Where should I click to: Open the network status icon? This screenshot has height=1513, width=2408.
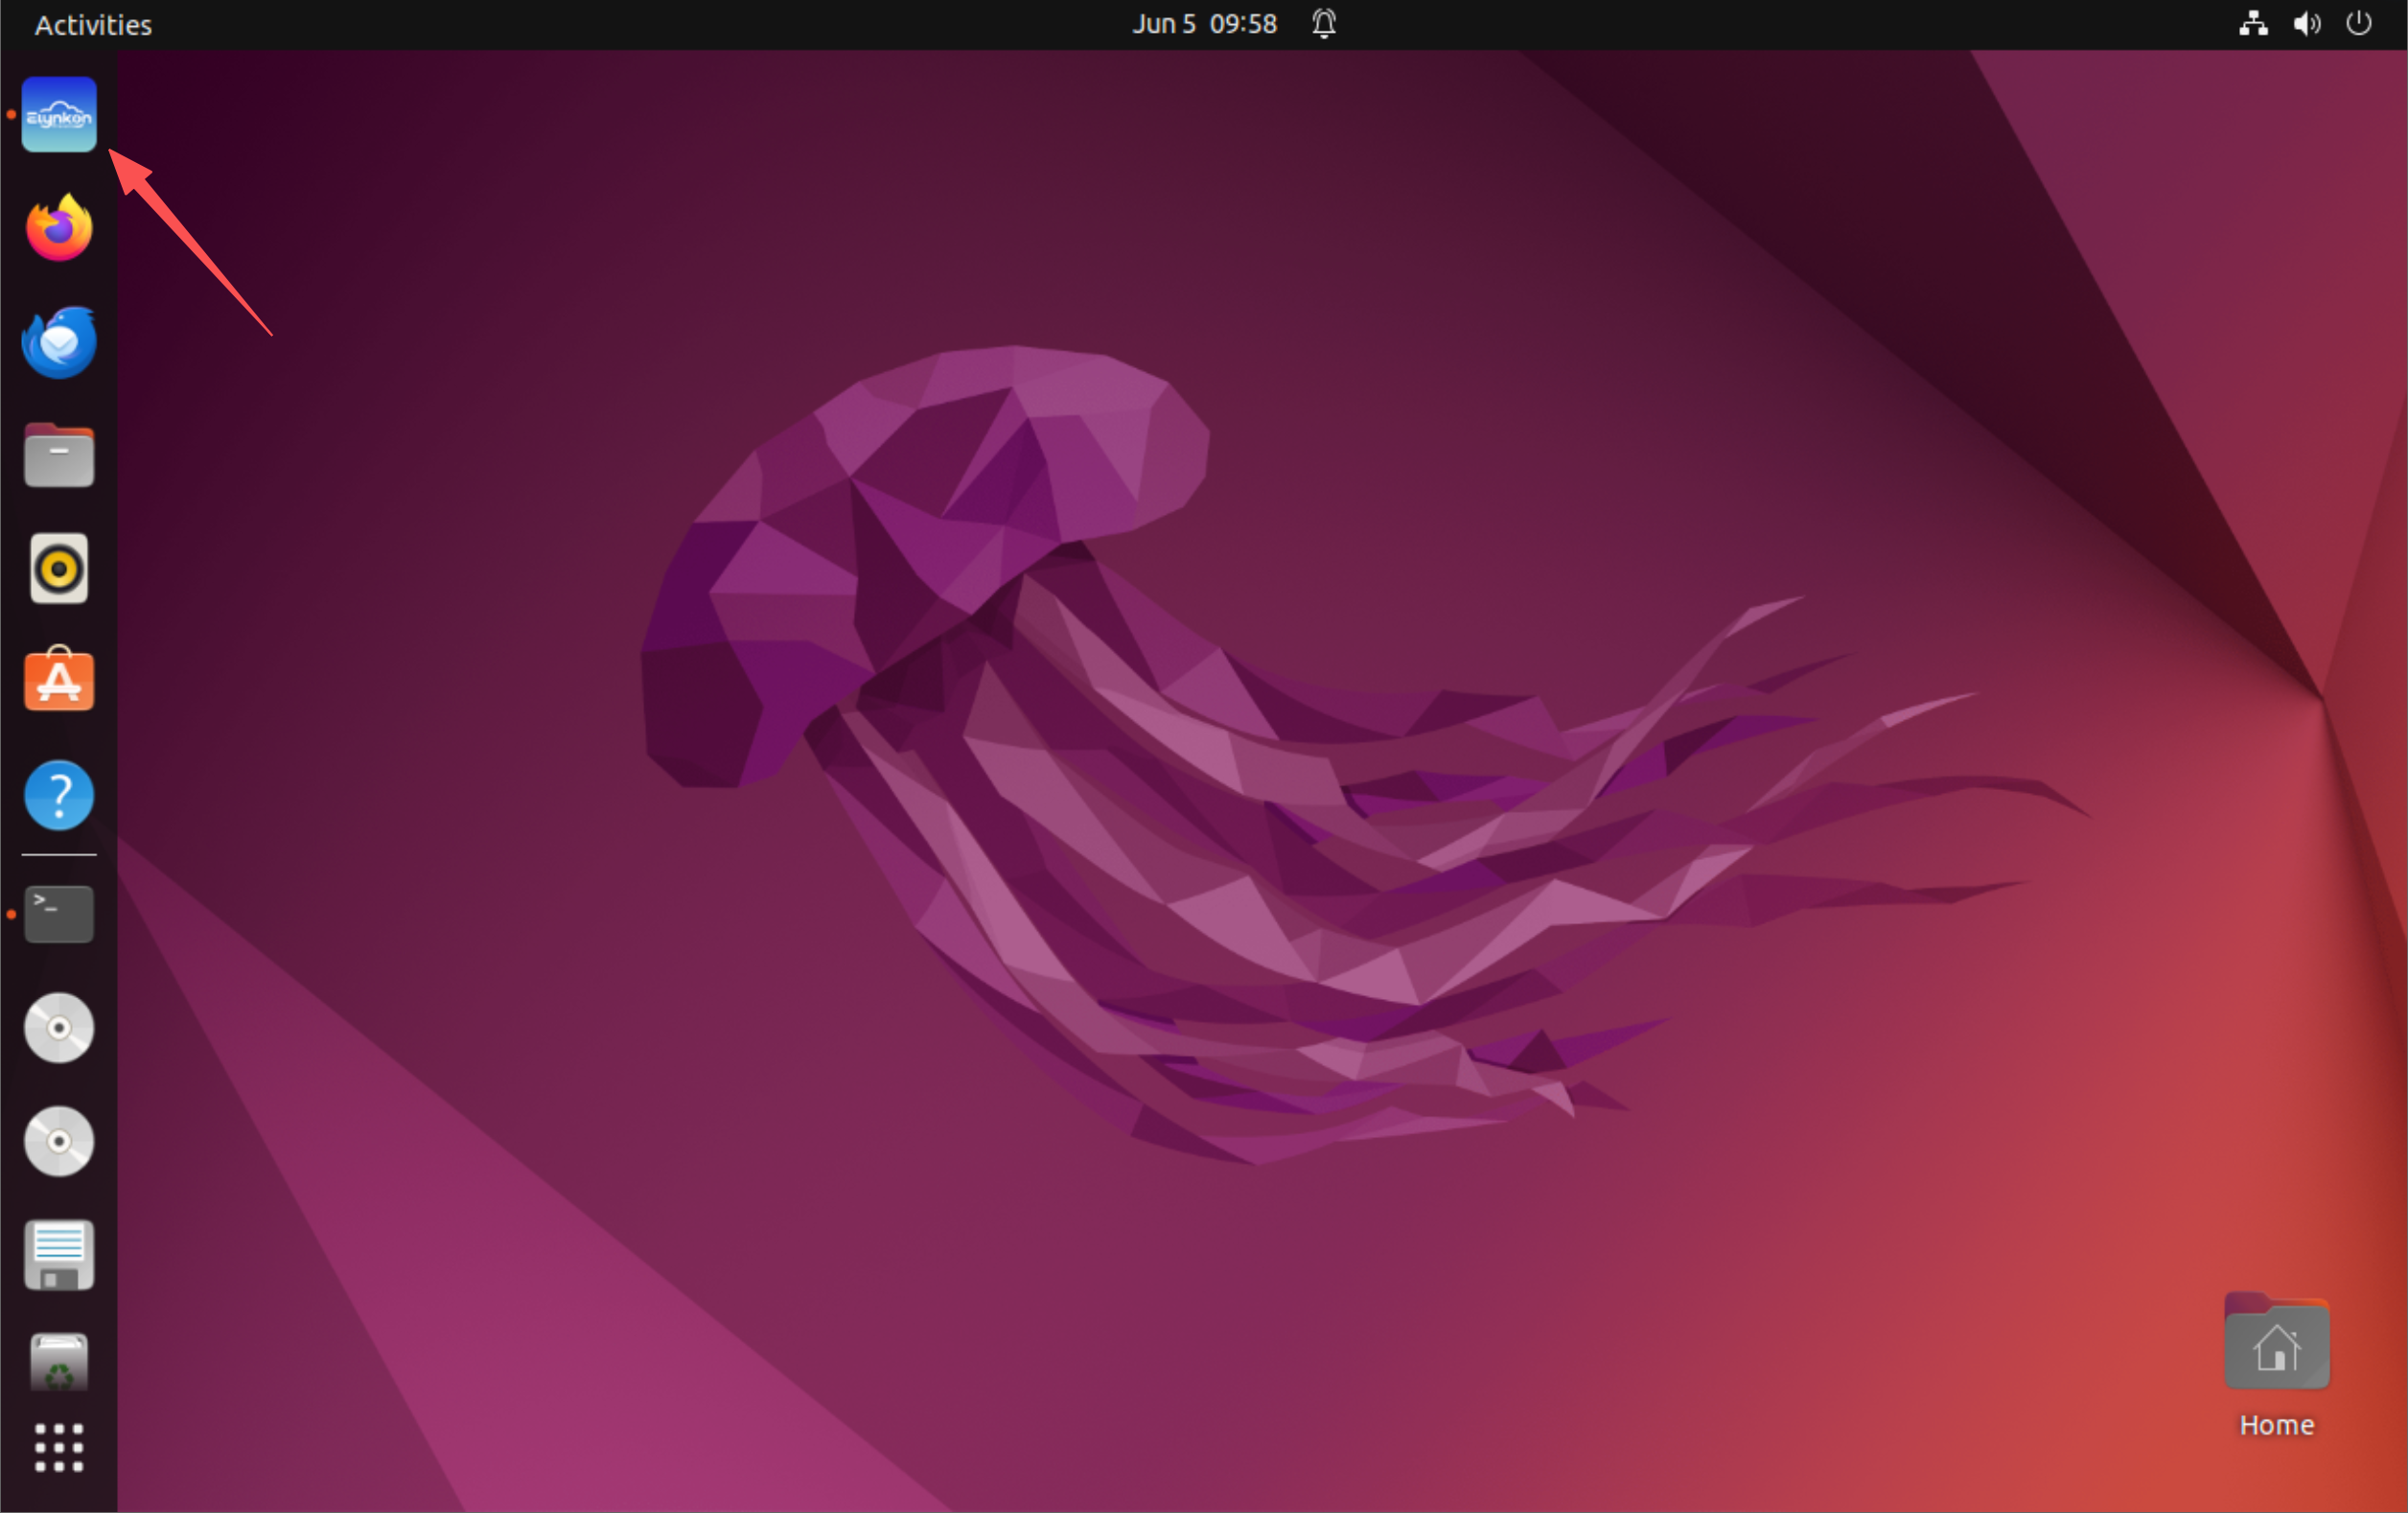pyautogui.click(x=2252, y=23)
